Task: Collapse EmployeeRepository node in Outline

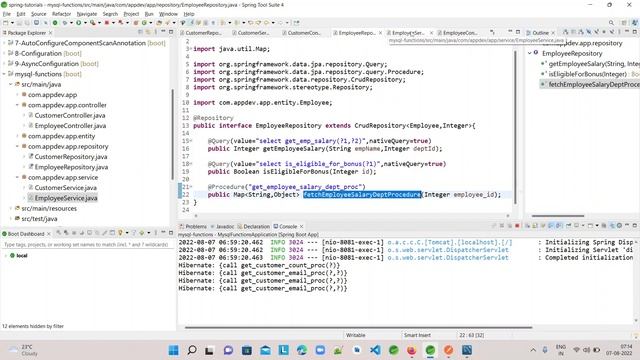Action: [x=530, y=53]
